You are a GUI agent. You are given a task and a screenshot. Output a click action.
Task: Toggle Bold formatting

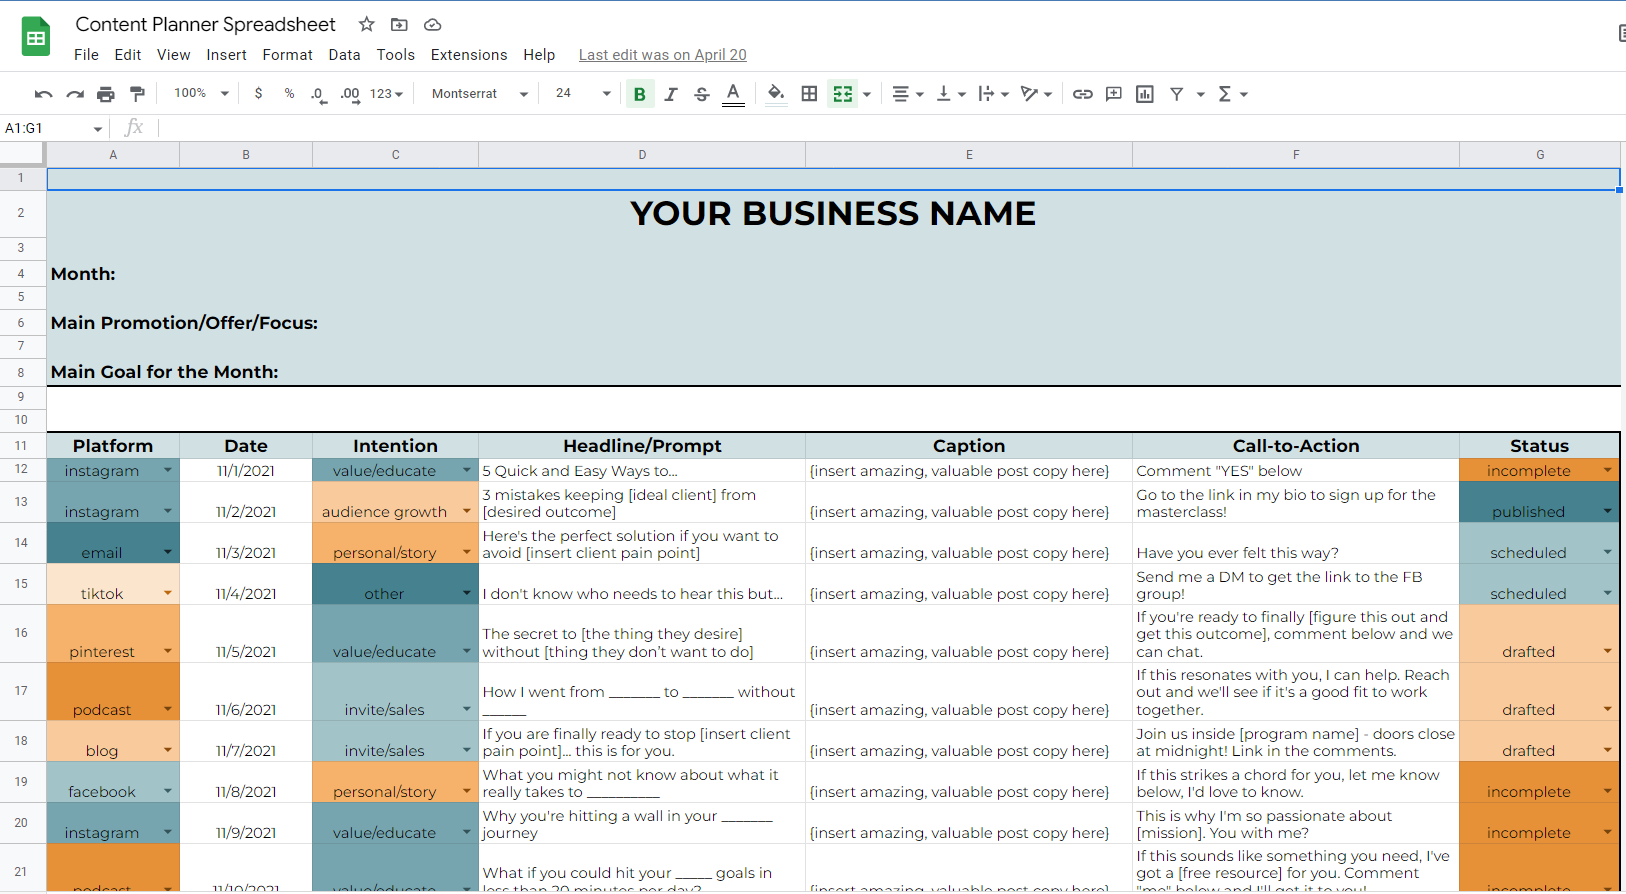[639, 94]
